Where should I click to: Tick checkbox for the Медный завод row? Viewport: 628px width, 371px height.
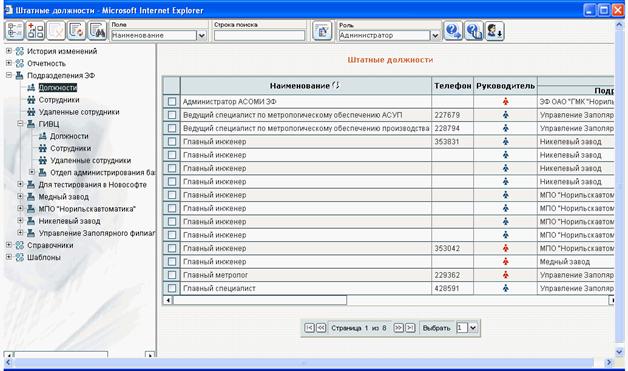172,262
